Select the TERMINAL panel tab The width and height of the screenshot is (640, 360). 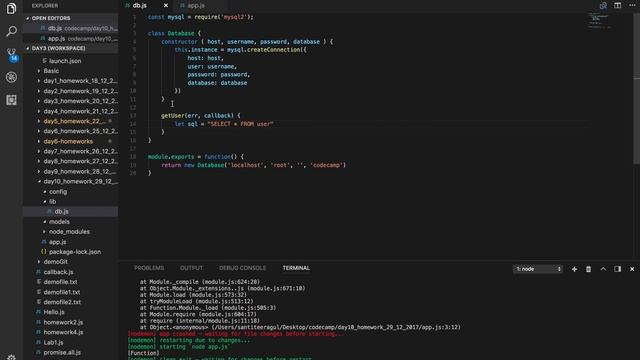[296, 268]
